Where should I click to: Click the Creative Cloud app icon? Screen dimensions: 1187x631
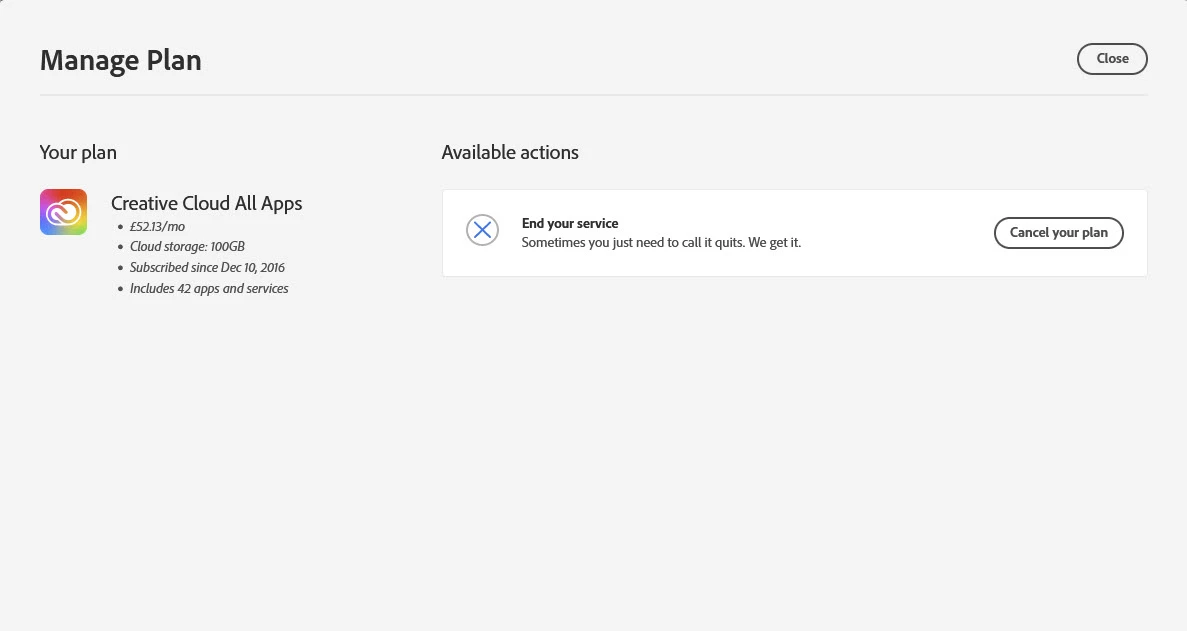[64, 212]
